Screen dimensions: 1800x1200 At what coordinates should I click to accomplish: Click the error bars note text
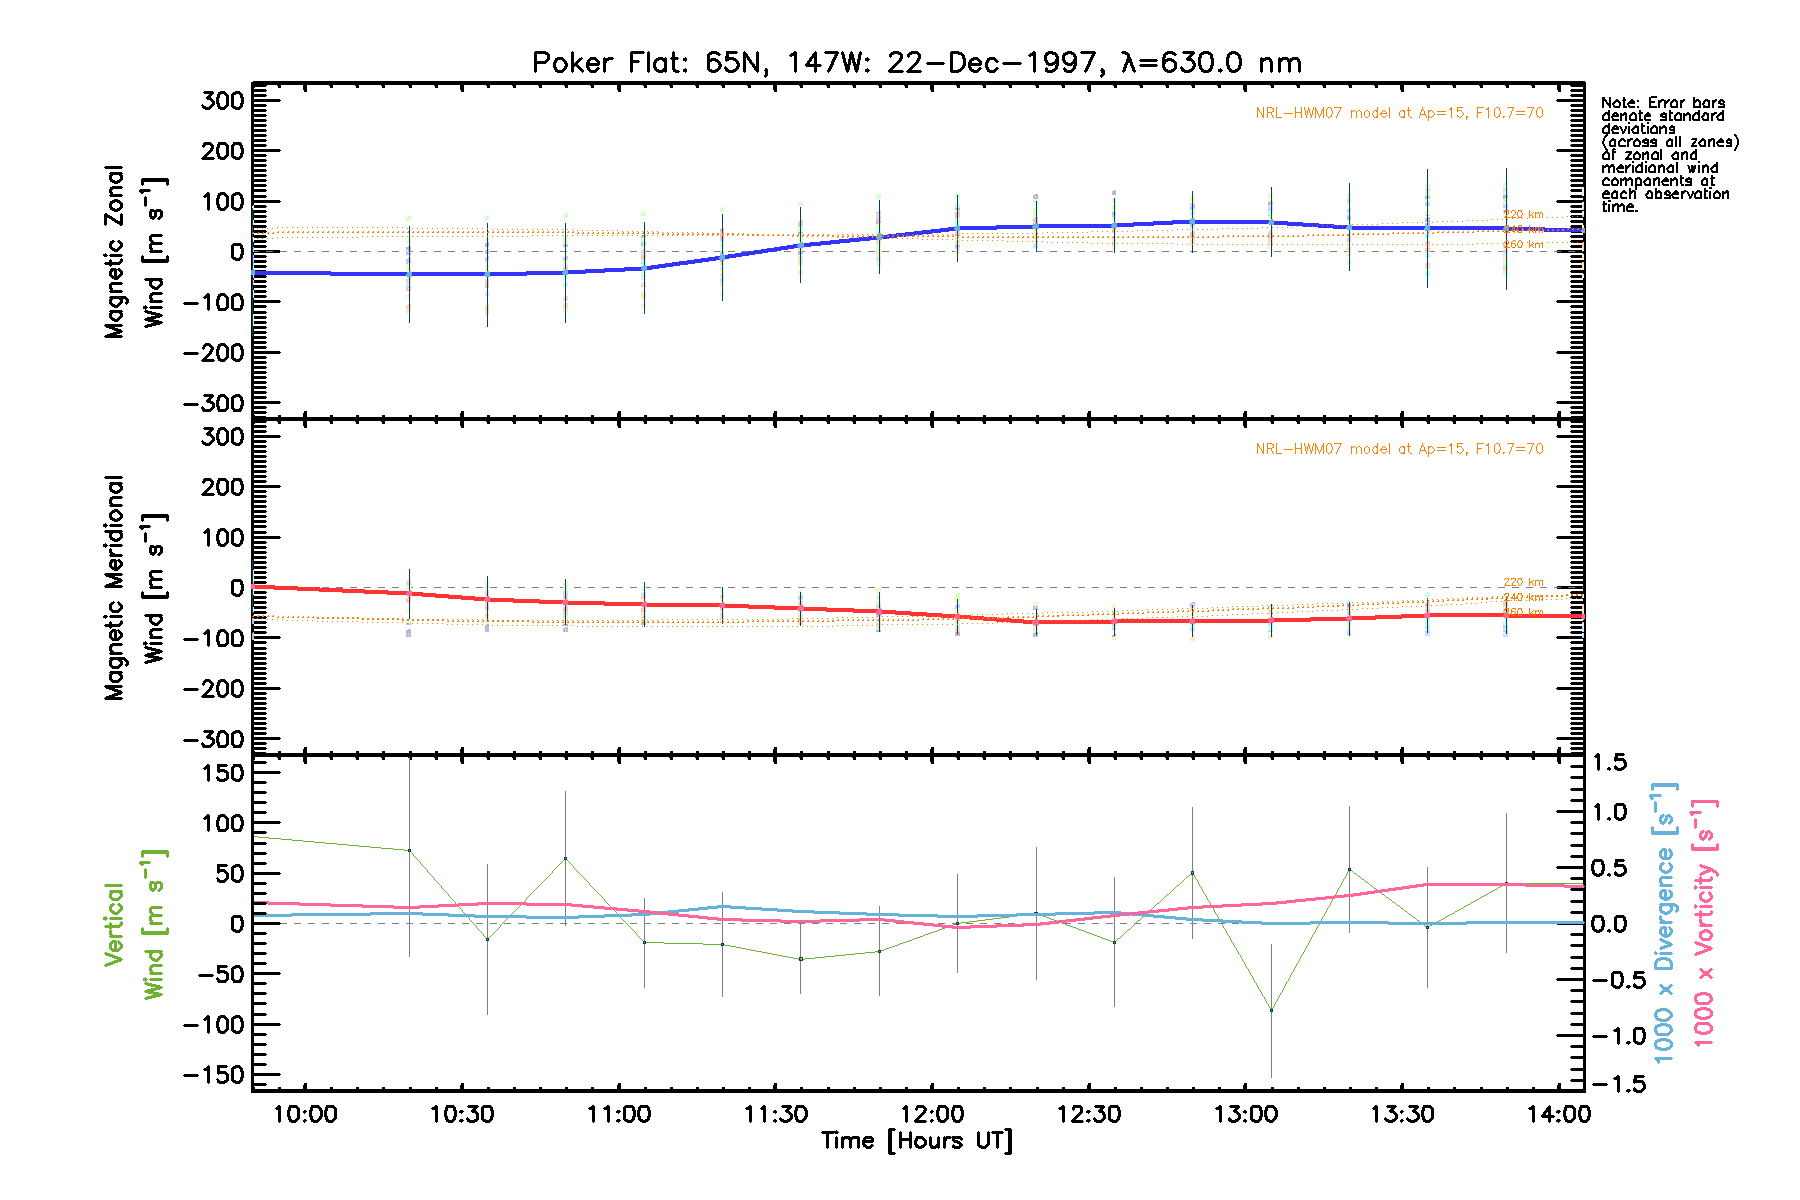pos(1668,155)
